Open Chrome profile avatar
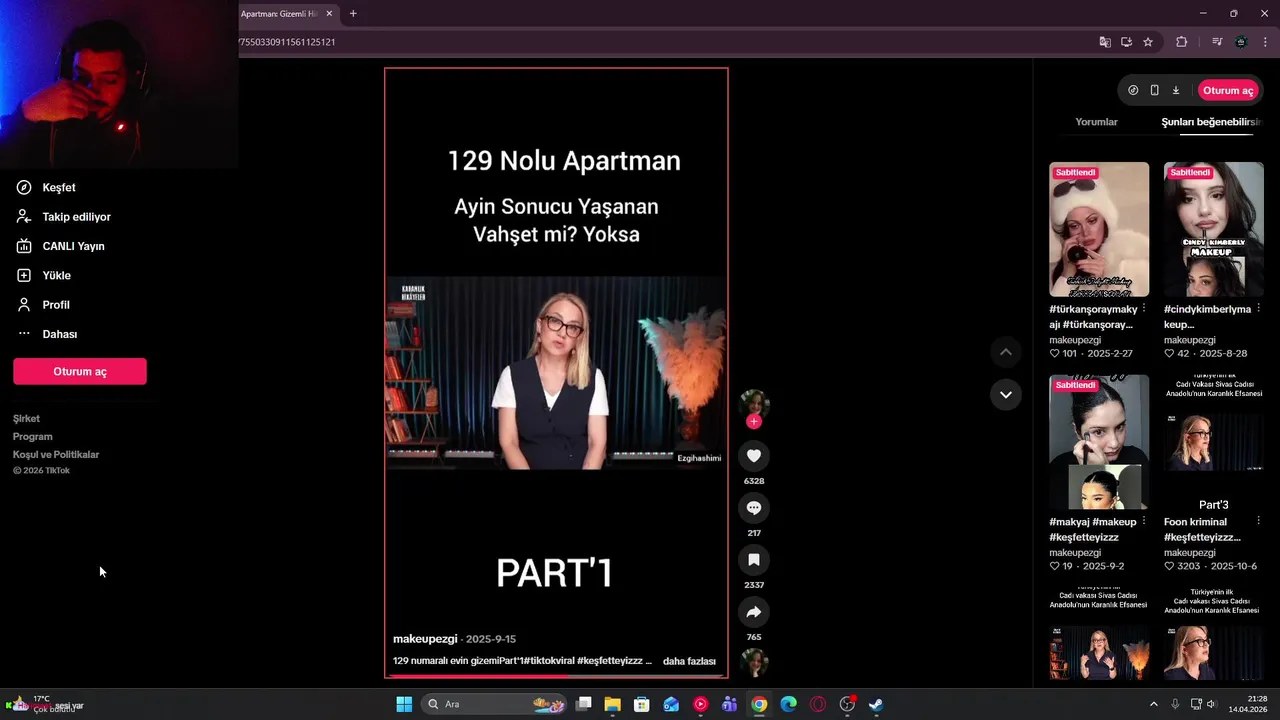 [1241, 42]
